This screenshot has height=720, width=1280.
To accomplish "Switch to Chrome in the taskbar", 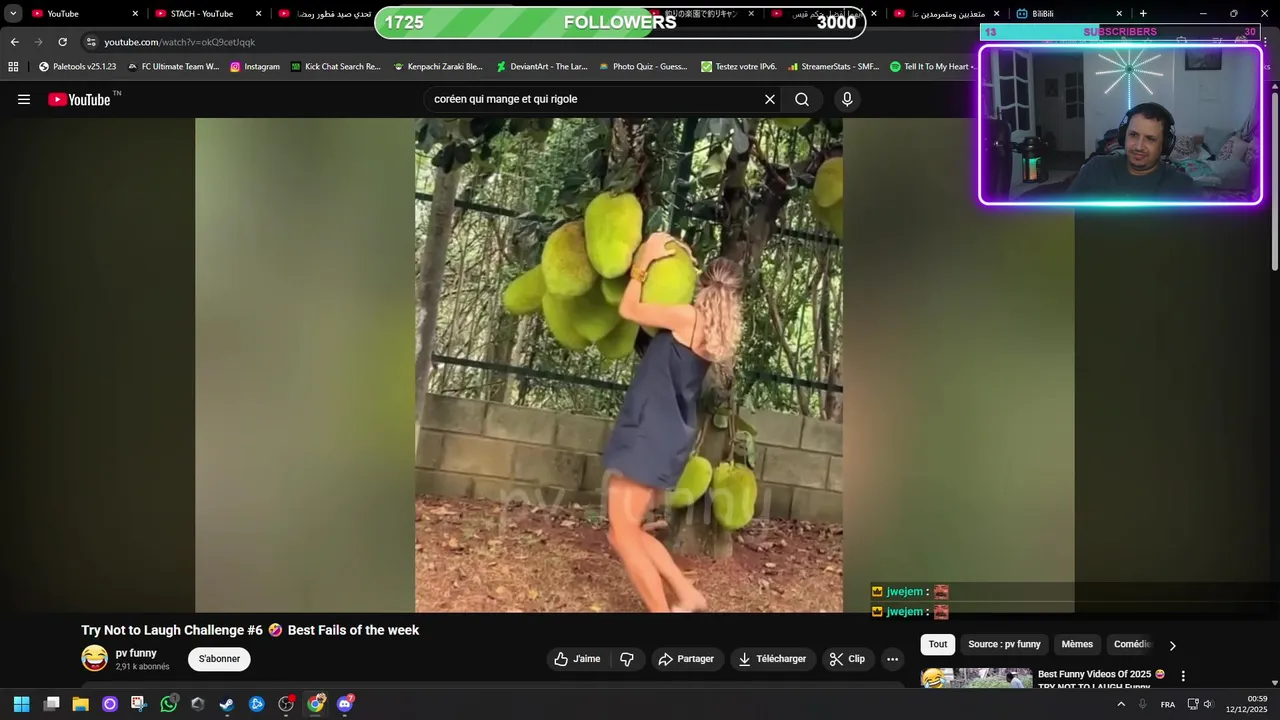I will pyautogui.click(x=316, y=704).
